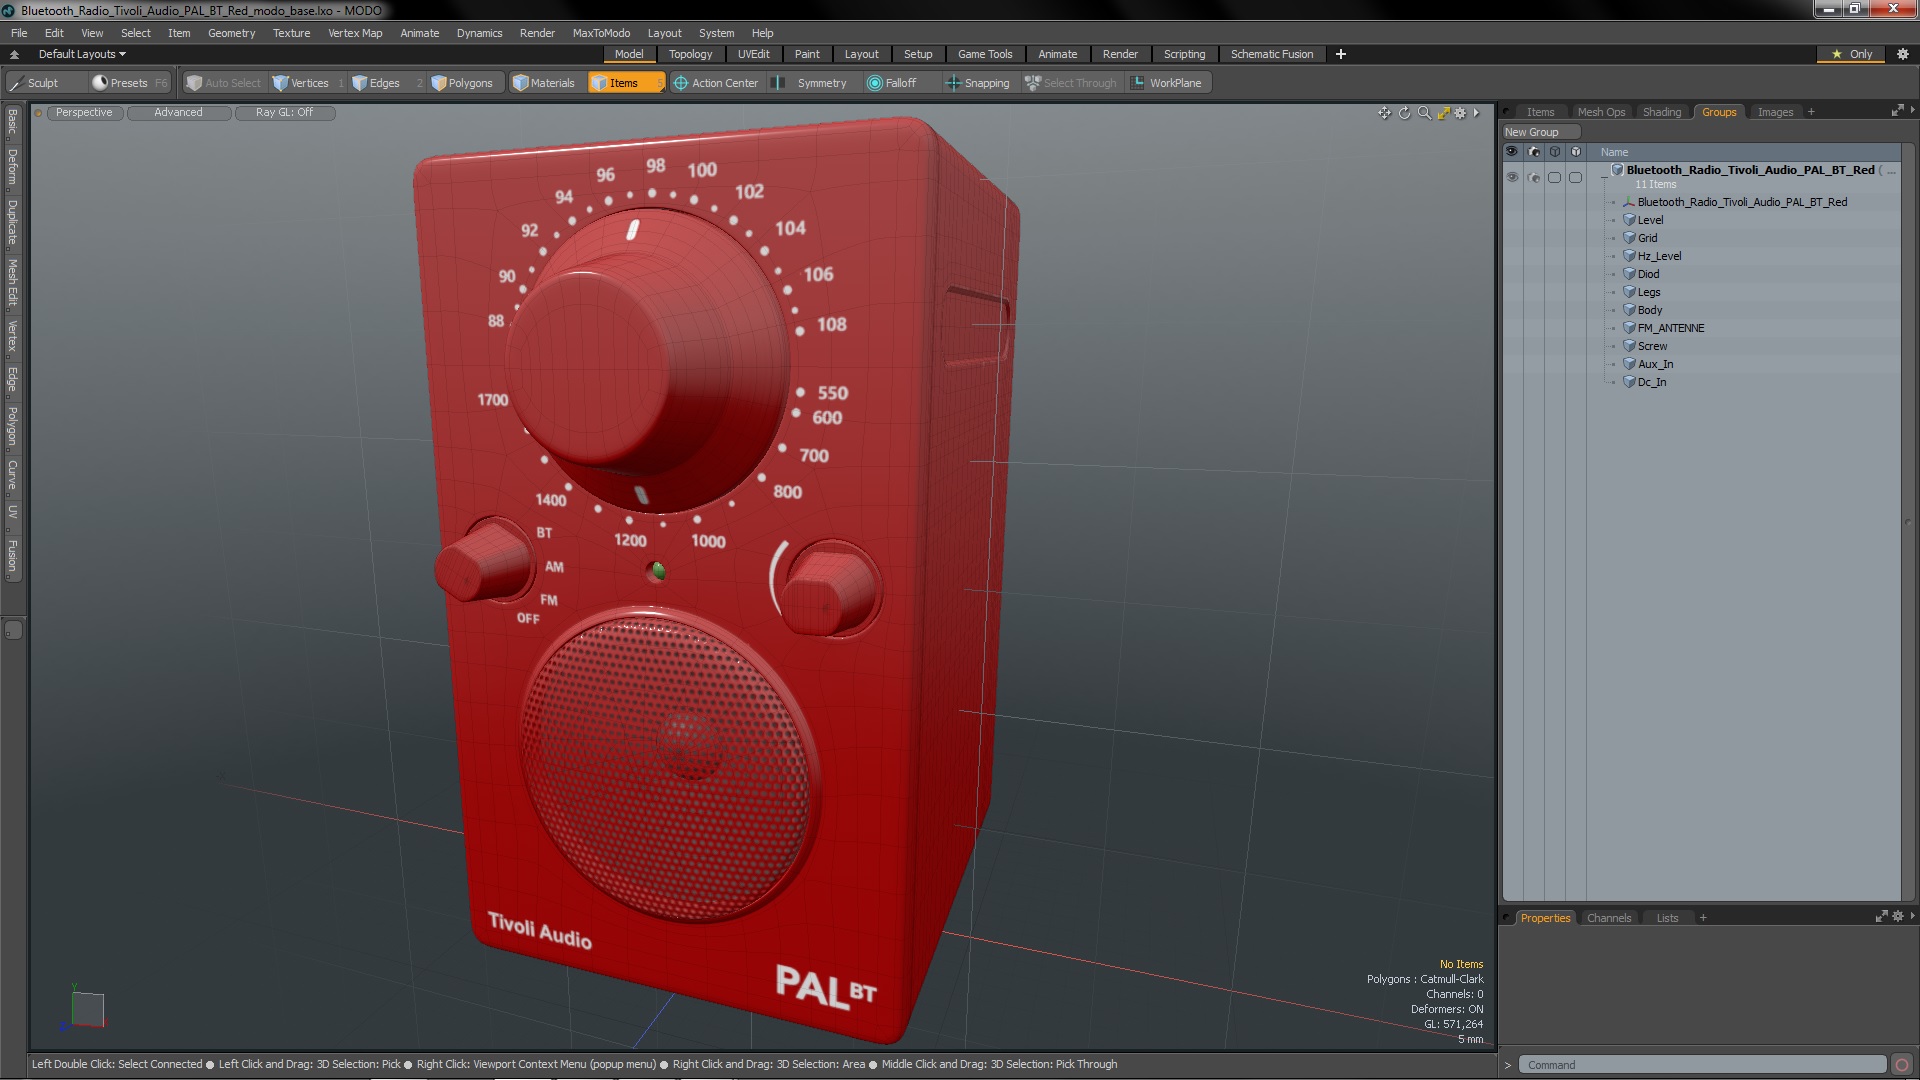Open the Geometry menu

(x=231, y=33)
